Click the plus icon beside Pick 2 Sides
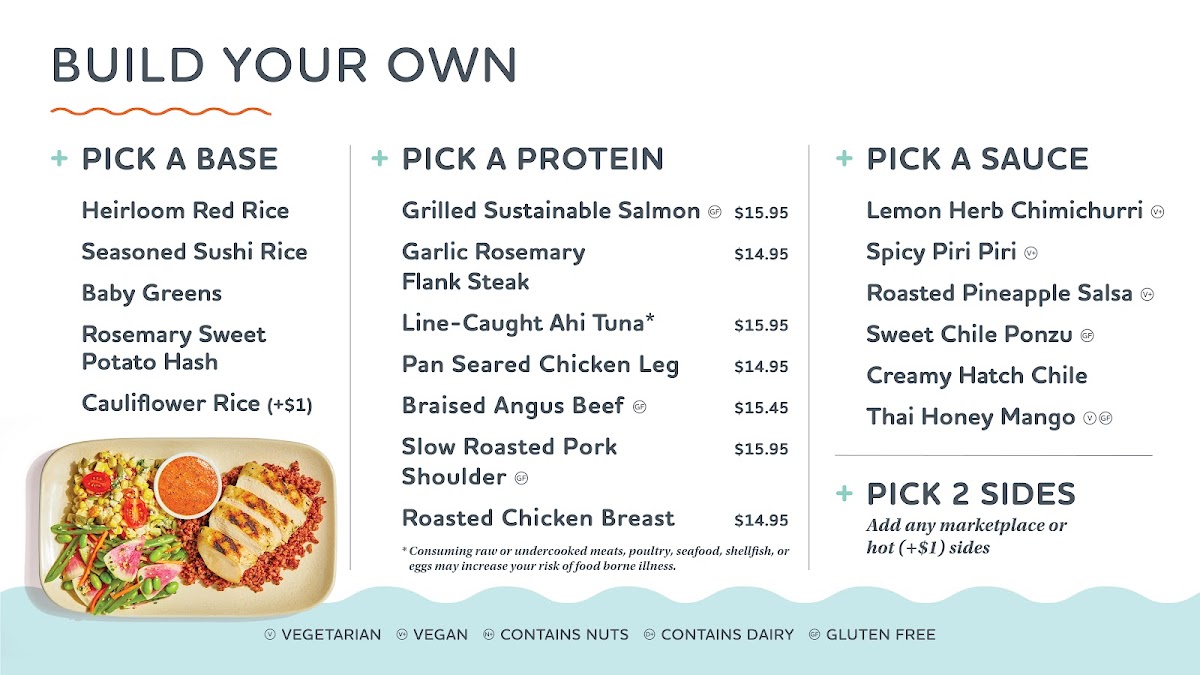This screenshot has width=1200, height=675. [845, 493]
